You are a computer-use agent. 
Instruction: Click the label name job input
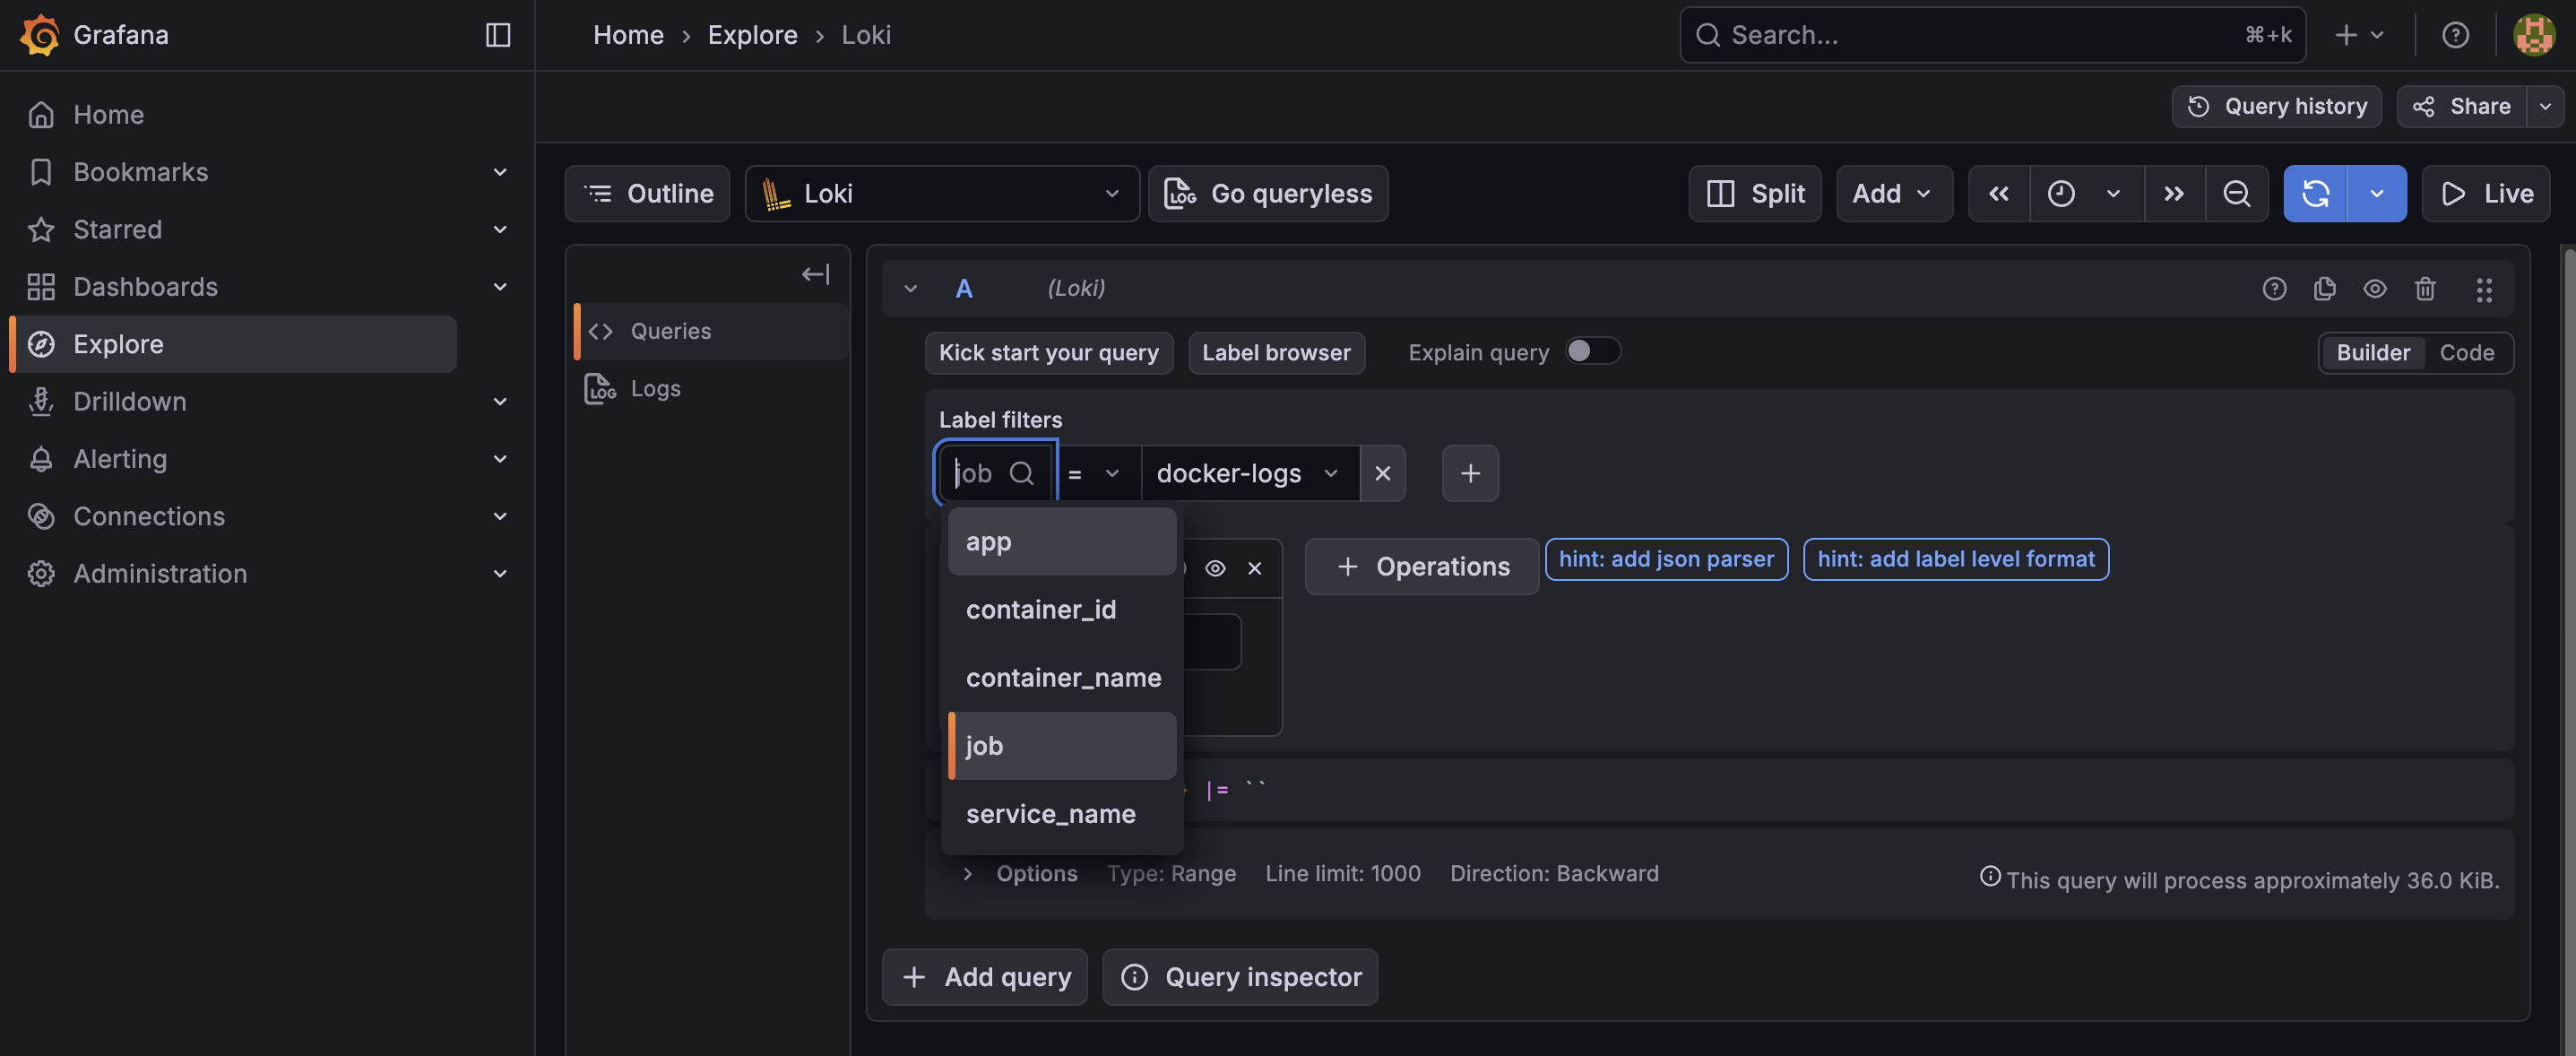coord(995,473)
